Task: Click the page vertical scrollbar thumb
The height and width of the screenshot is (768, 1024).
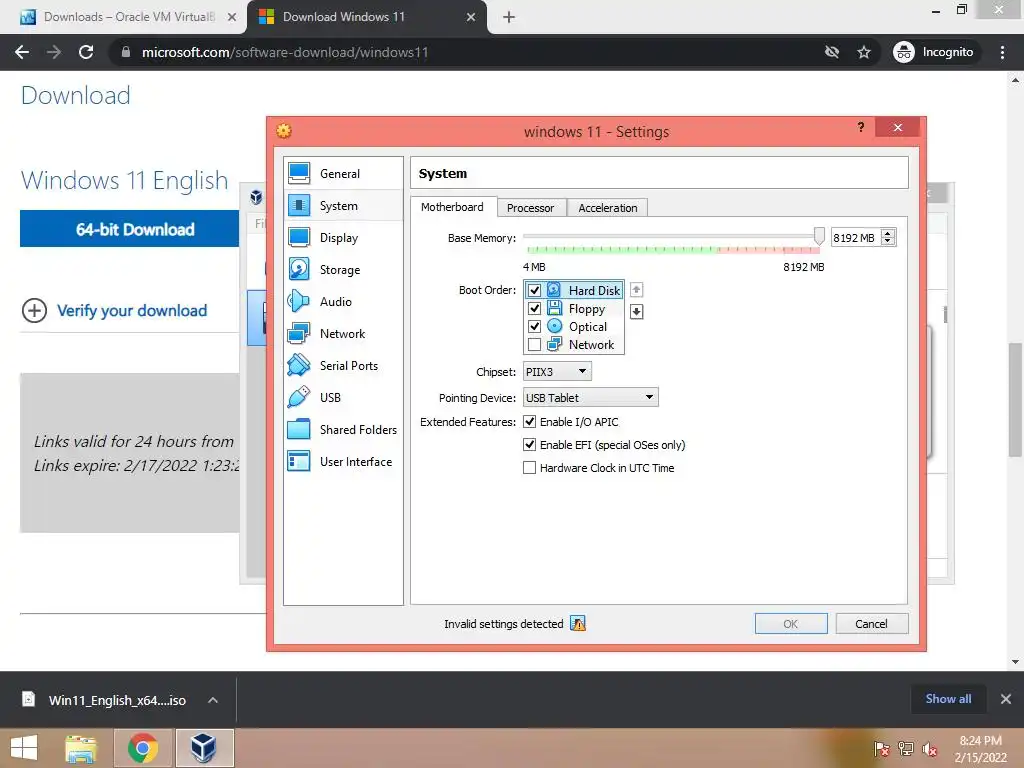Action: pyautogui.click(x=1015, y=398)
